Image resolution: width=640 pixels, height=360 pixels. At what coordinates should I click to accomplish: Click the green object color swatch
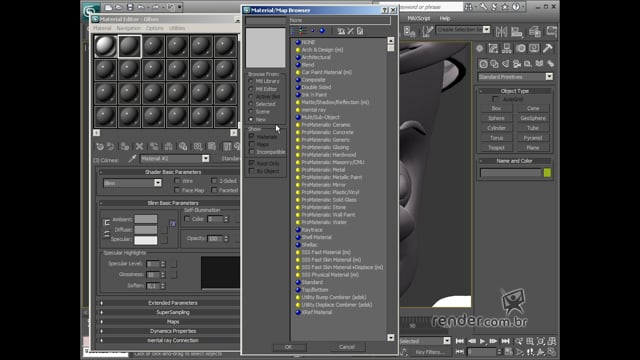(x=547, y=173)
